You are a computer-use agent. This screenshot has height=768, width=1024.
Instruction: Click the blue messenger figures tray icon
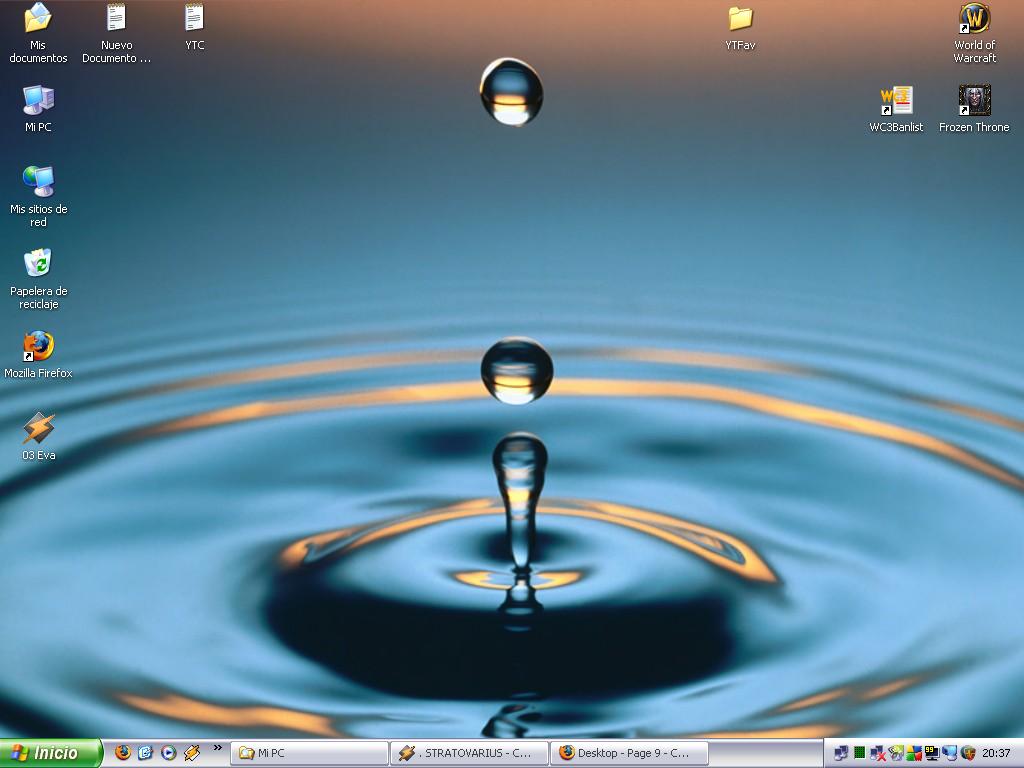click(x=950, y=753)
